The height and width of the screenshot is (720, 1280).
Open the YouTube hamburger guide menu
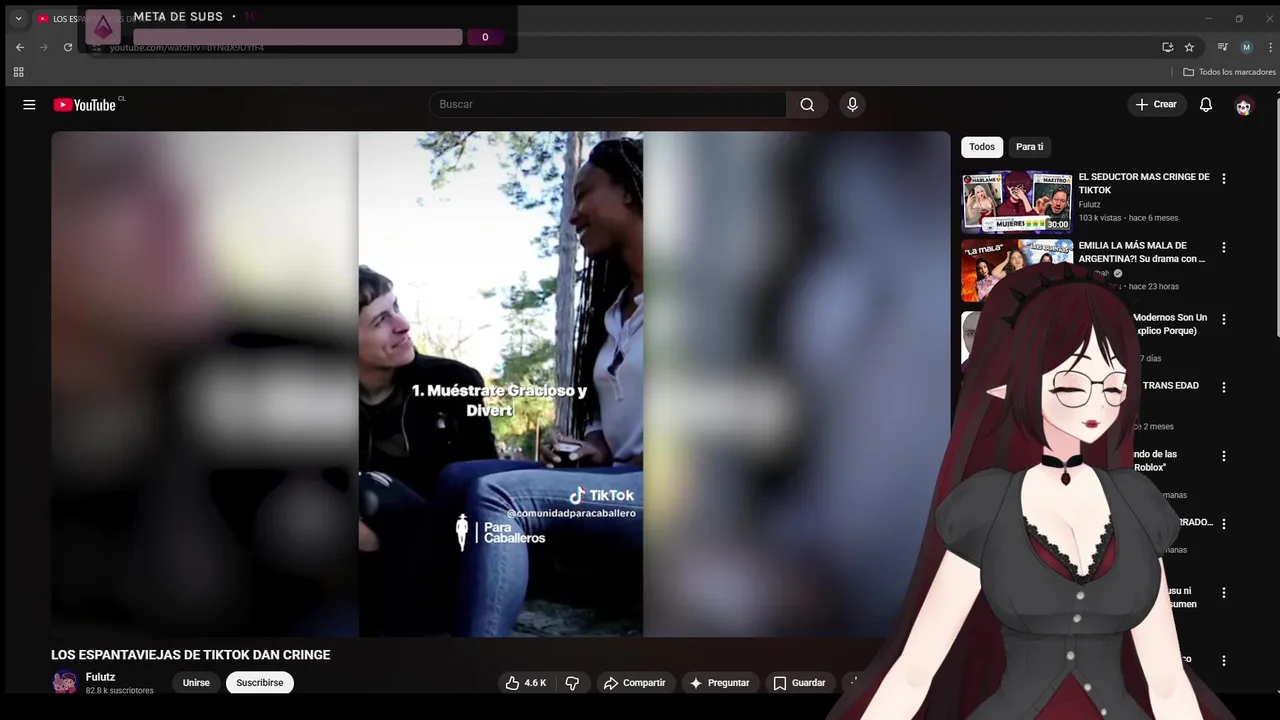29,105
